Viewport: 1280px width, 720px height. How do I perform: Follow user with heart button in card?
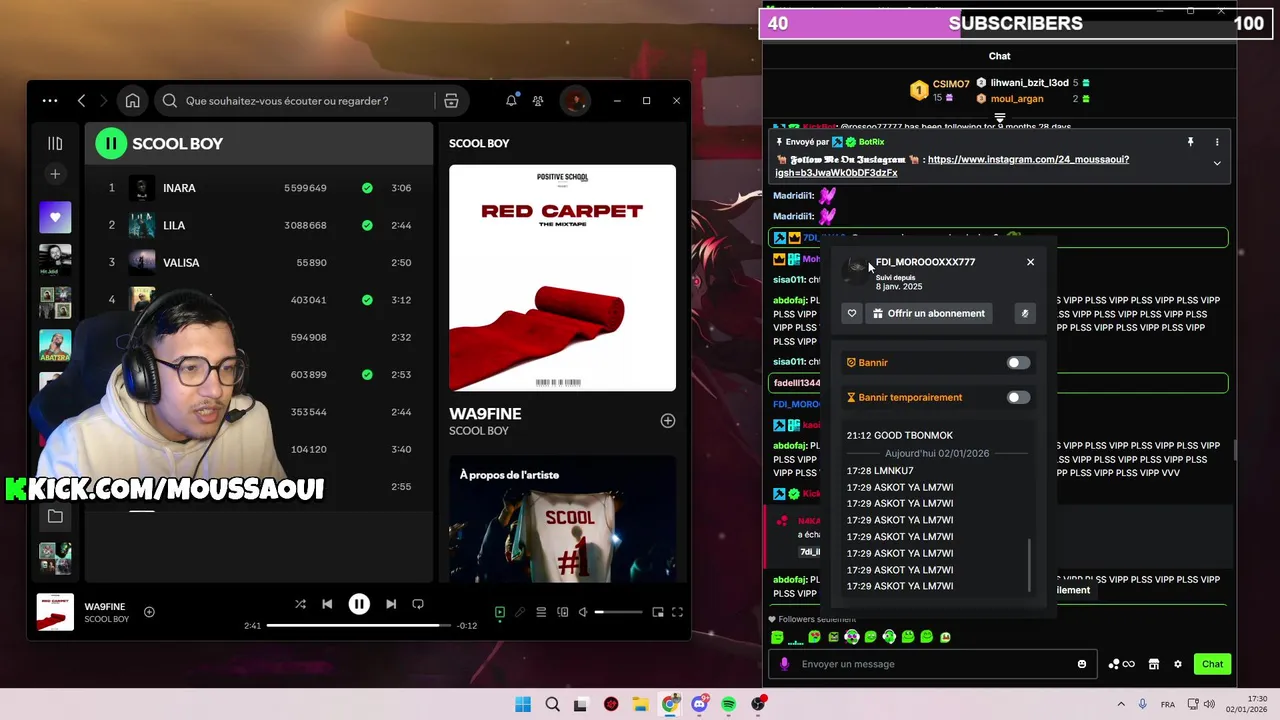click(852, 313)
